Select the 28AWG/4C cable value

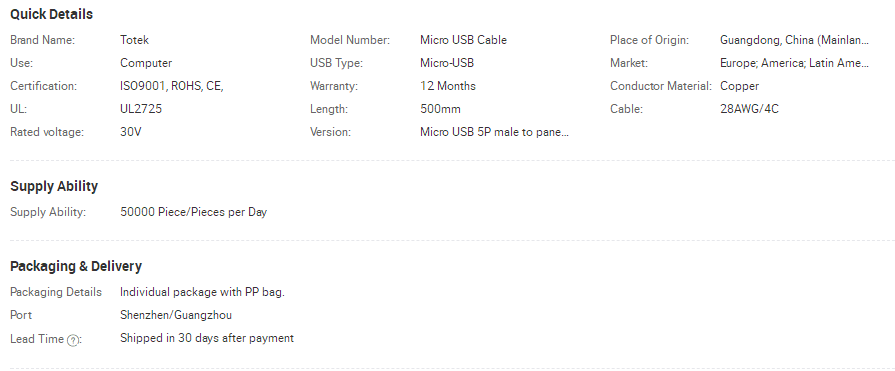749,109
